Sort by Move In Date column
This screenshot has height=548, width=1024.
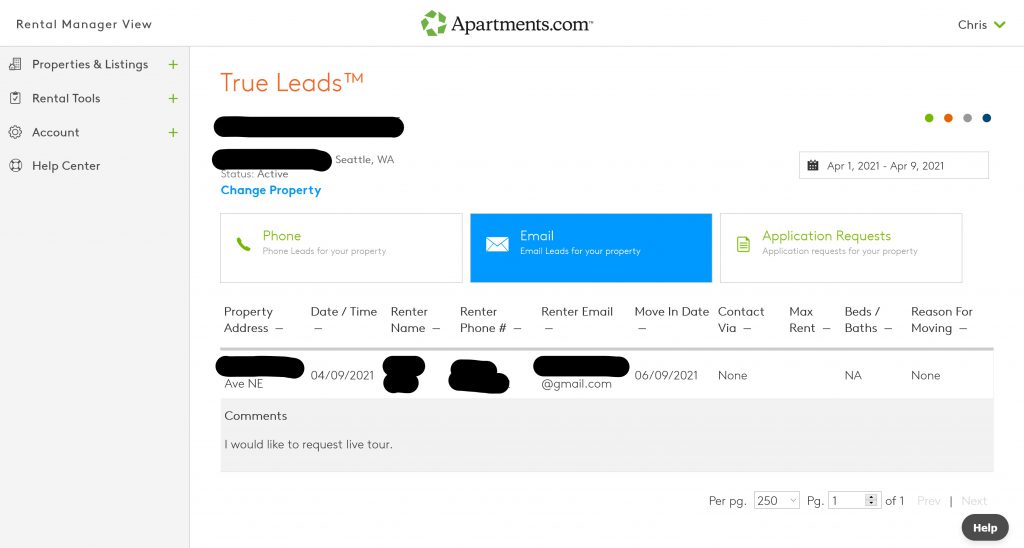coord(671,319)
